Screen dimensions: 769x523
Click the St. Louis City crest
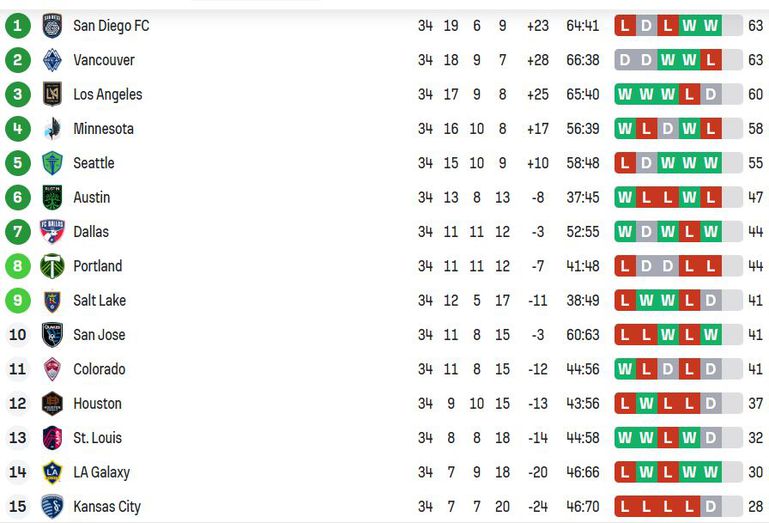pyautogui.click(x=52, y=438)
